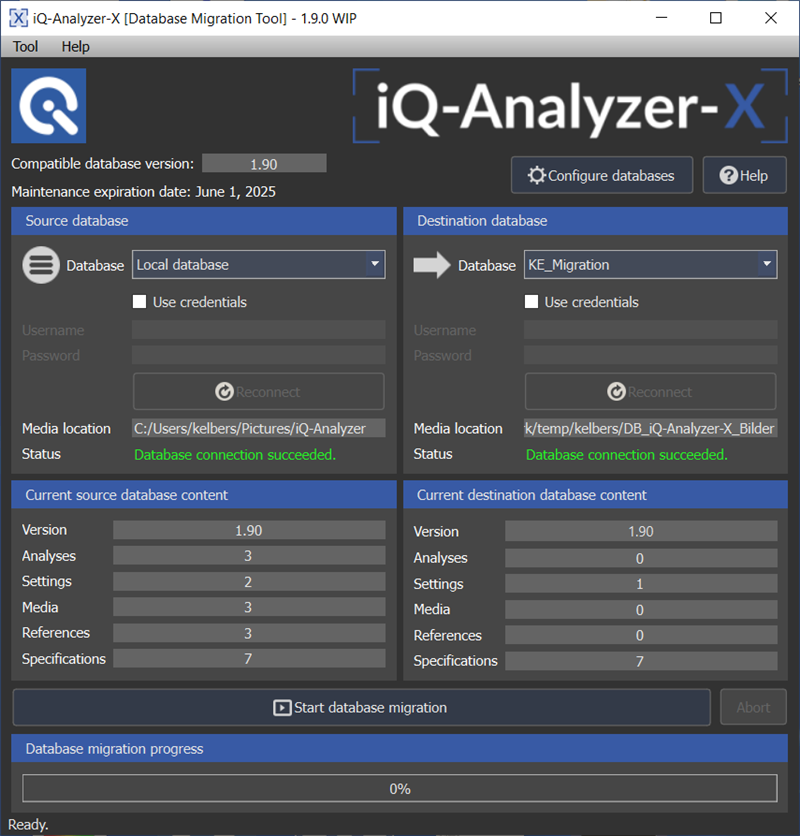
Task: Click Database migration progress header
Action: [x=399, y=749]
